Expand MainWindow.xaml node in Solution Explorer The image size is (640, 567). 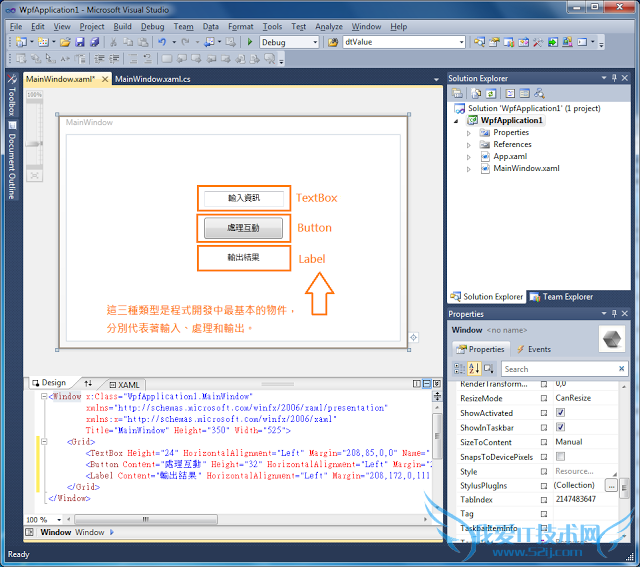(469, 169)
